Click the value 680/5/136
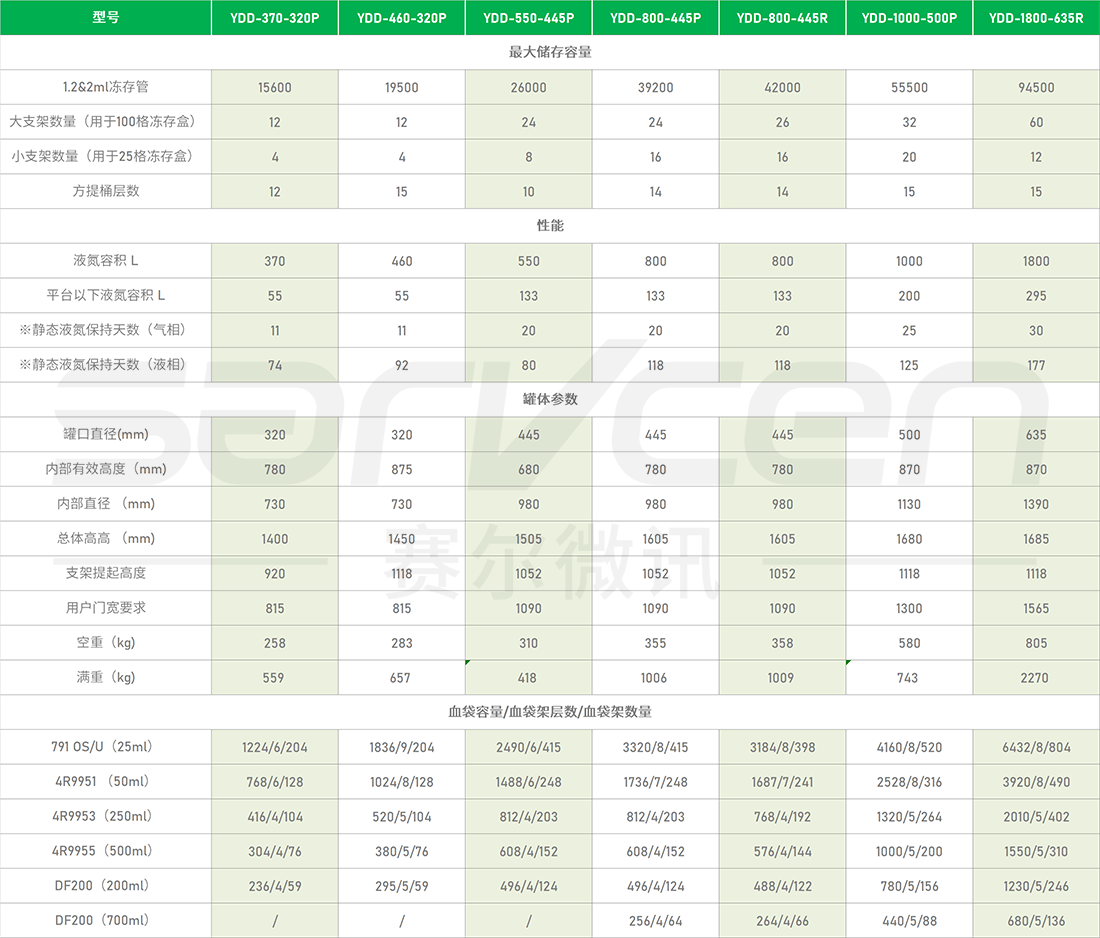The height and width of the screenshot is (938, 1100). pyautogui.click(x=1036, y=921)
